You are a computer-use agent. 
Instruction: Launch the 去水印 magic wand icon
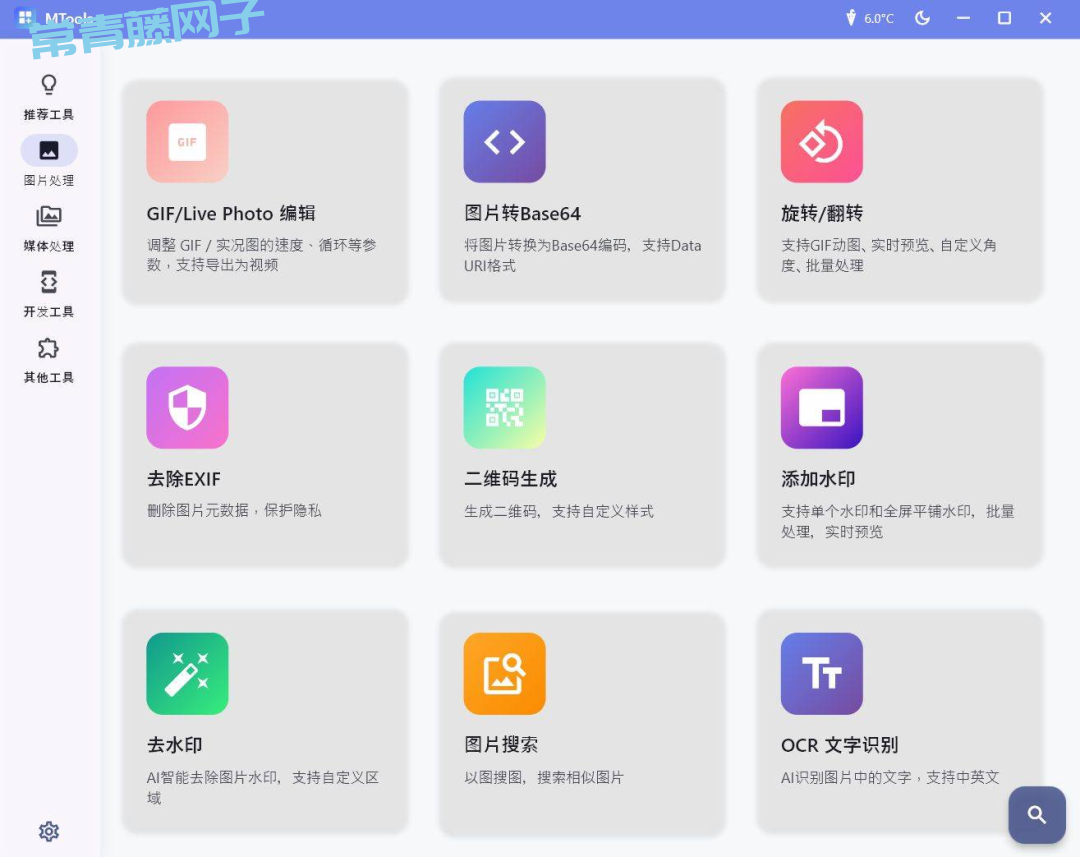(187, 674)
